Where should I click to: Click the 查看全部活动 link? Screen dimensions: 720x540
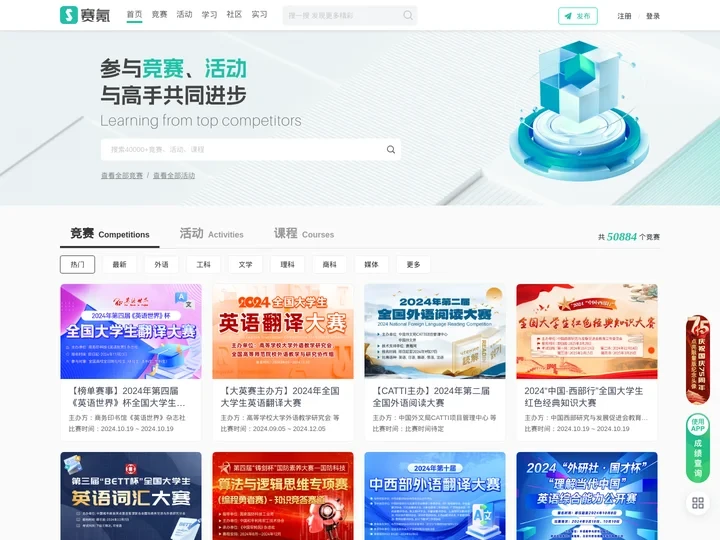click(x=174, y=175)
